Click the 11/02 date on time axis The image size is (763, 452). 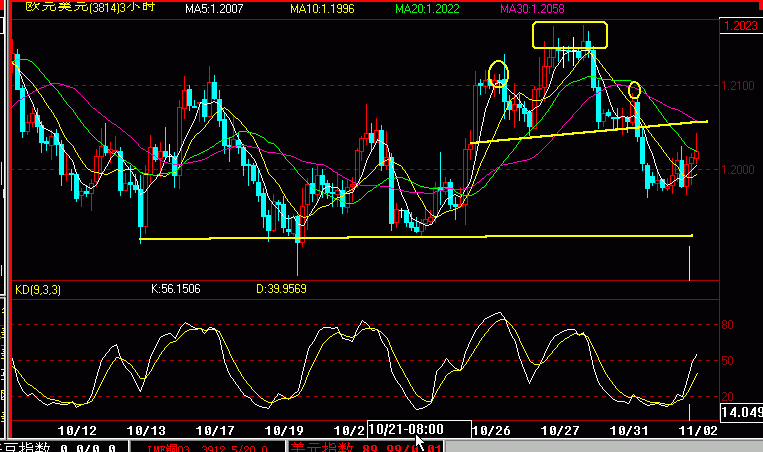698,431
